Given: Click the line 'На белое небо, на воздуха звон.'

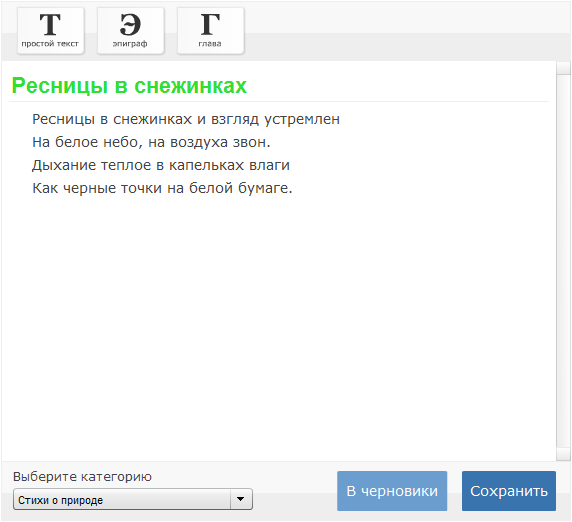Looking at the screenshot, I should [151, 142].
